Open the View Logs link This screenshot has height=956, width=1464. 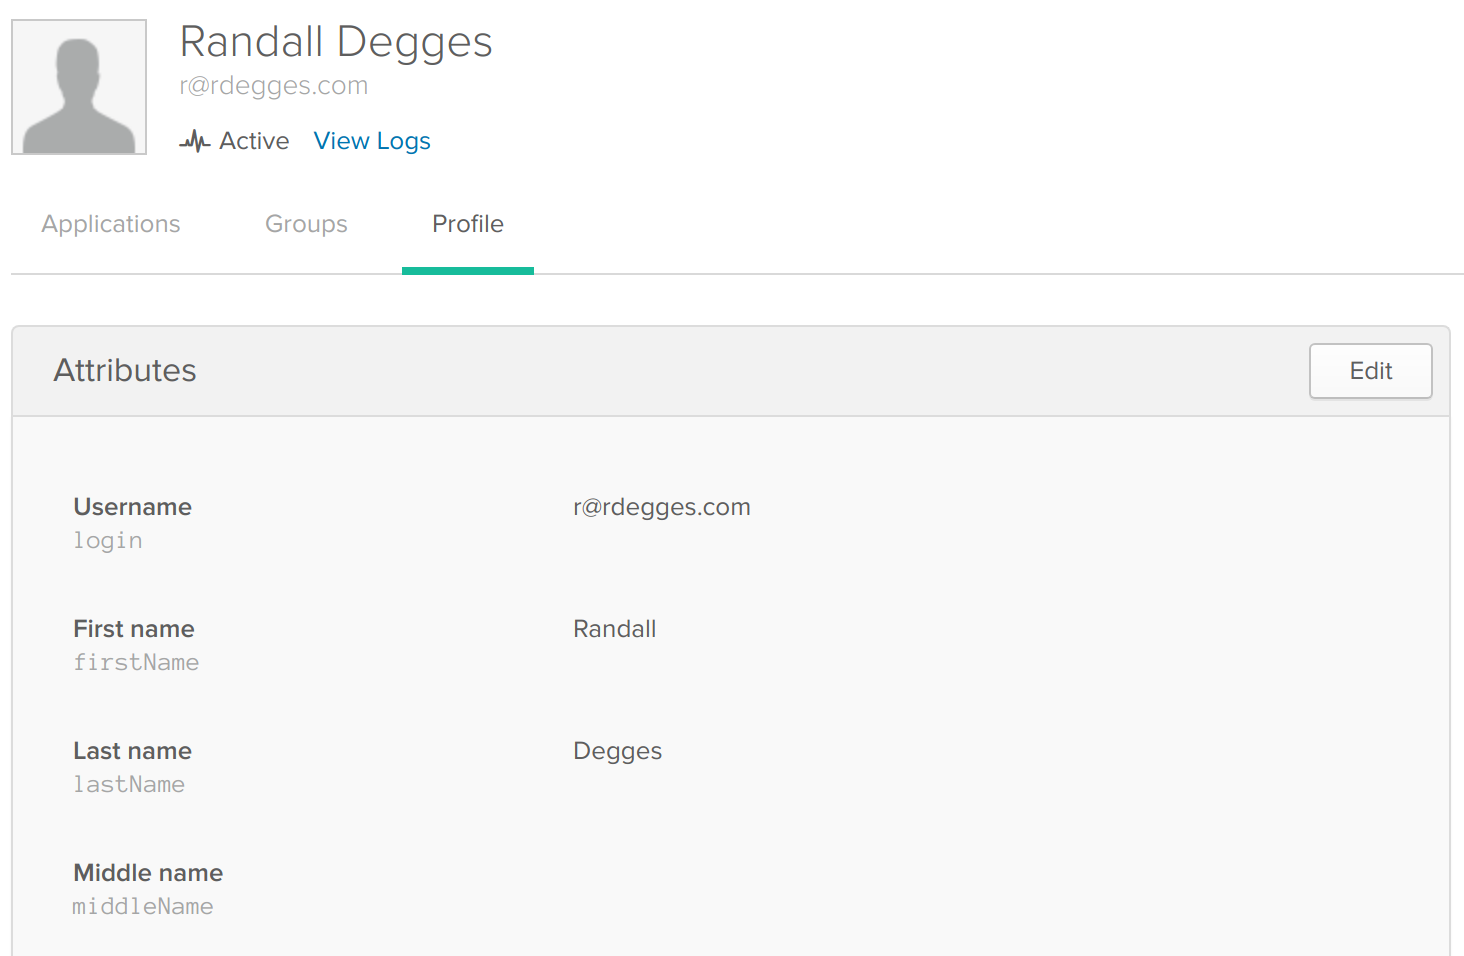pyautogui.click(x=372, y=141)
